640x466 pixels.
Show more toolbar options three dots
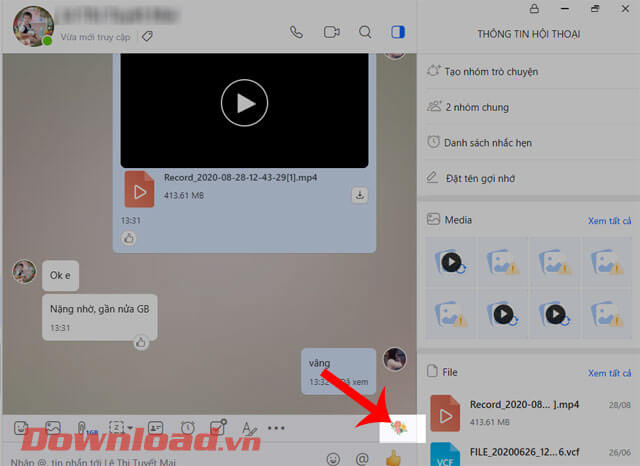click(276, 428)
